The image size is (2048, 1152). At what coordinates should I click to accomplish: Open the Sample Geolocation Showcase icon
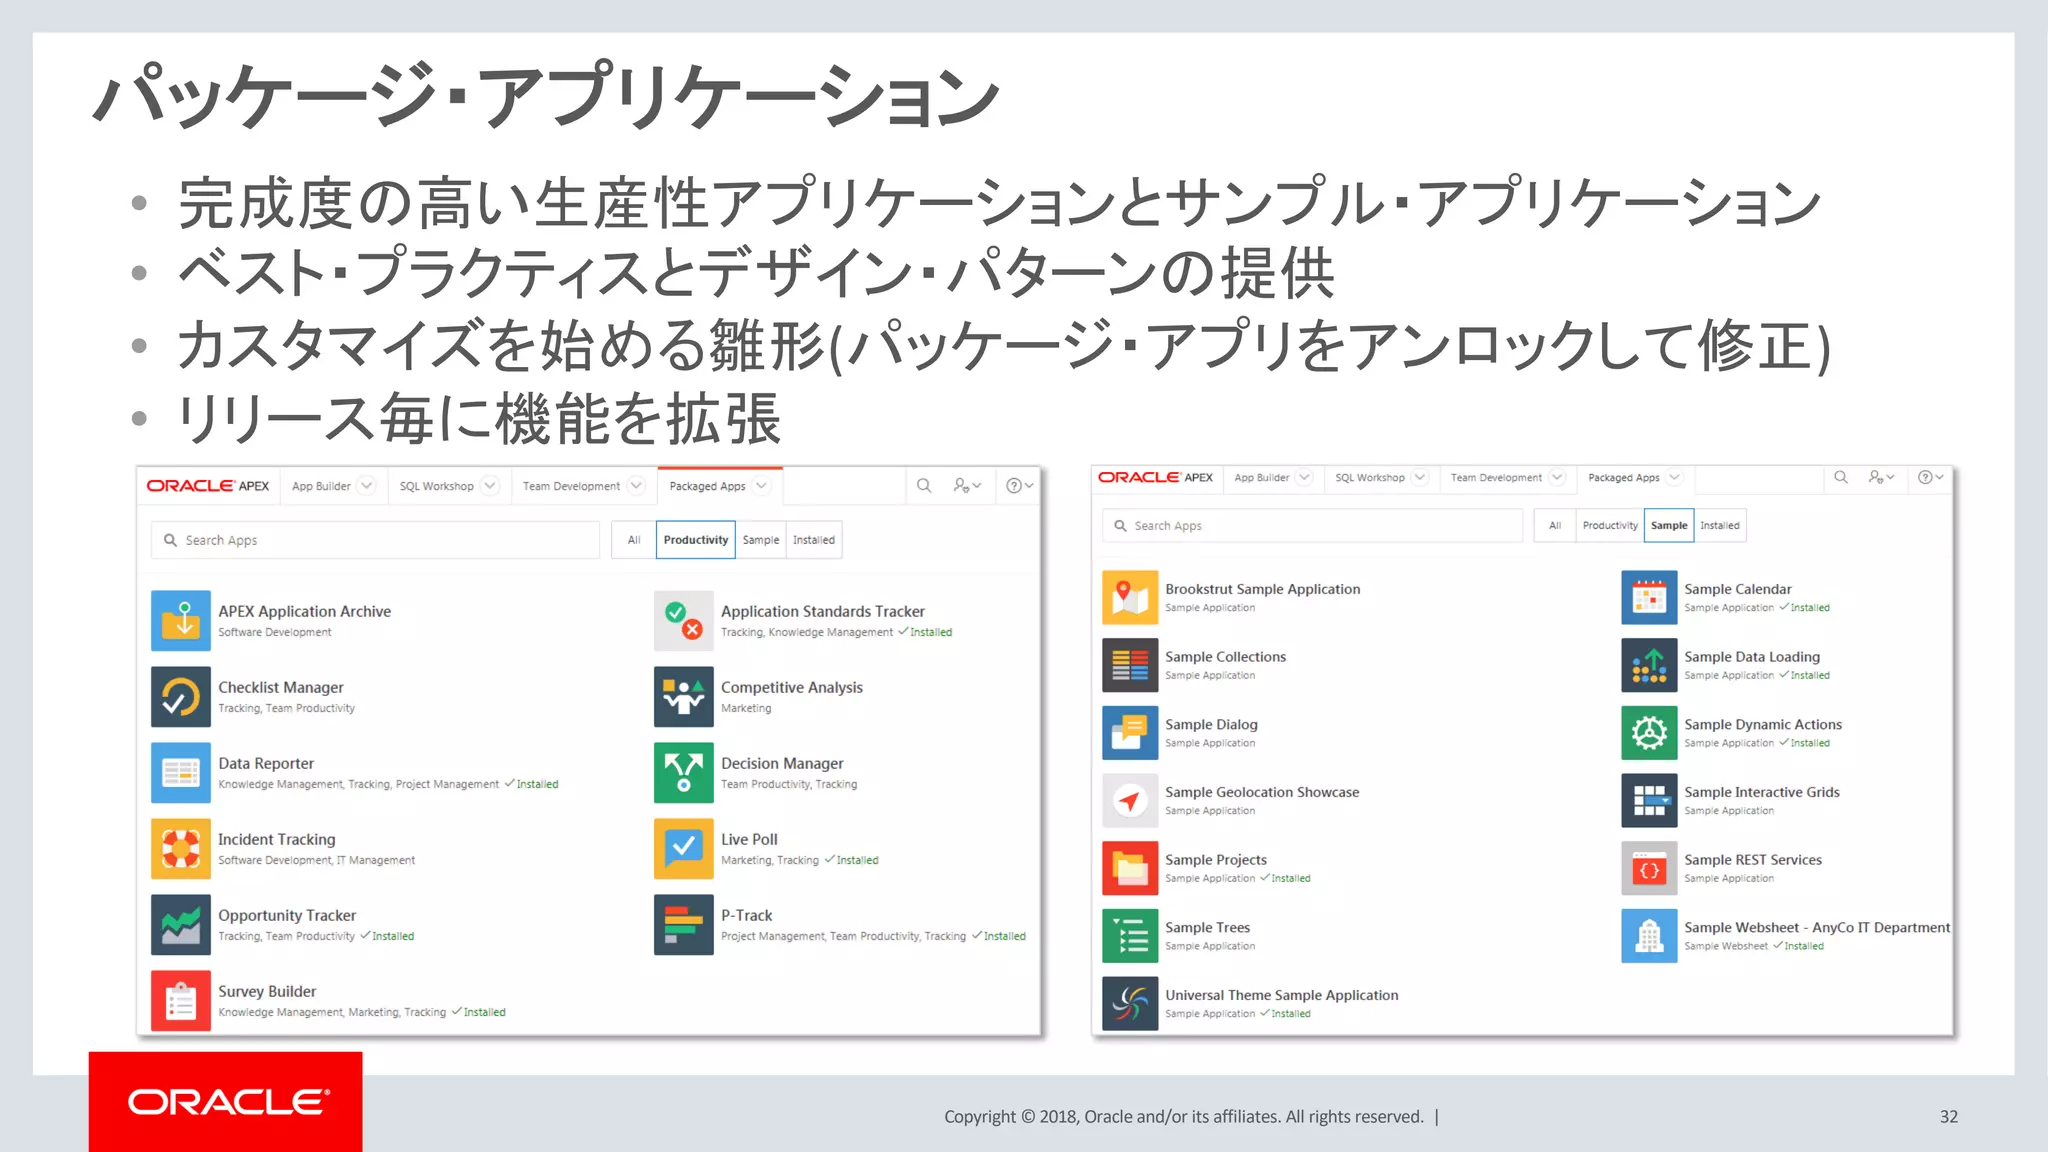[1130, 800]
